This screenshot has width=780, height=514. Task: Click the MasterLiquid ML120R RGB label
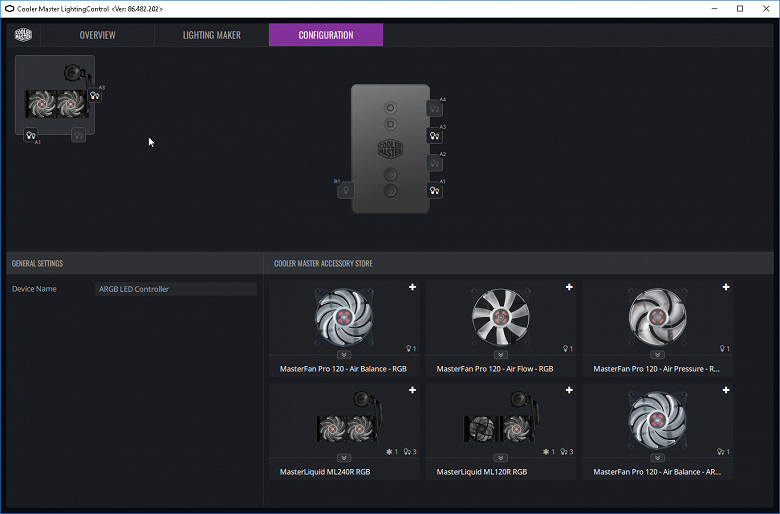482,472
